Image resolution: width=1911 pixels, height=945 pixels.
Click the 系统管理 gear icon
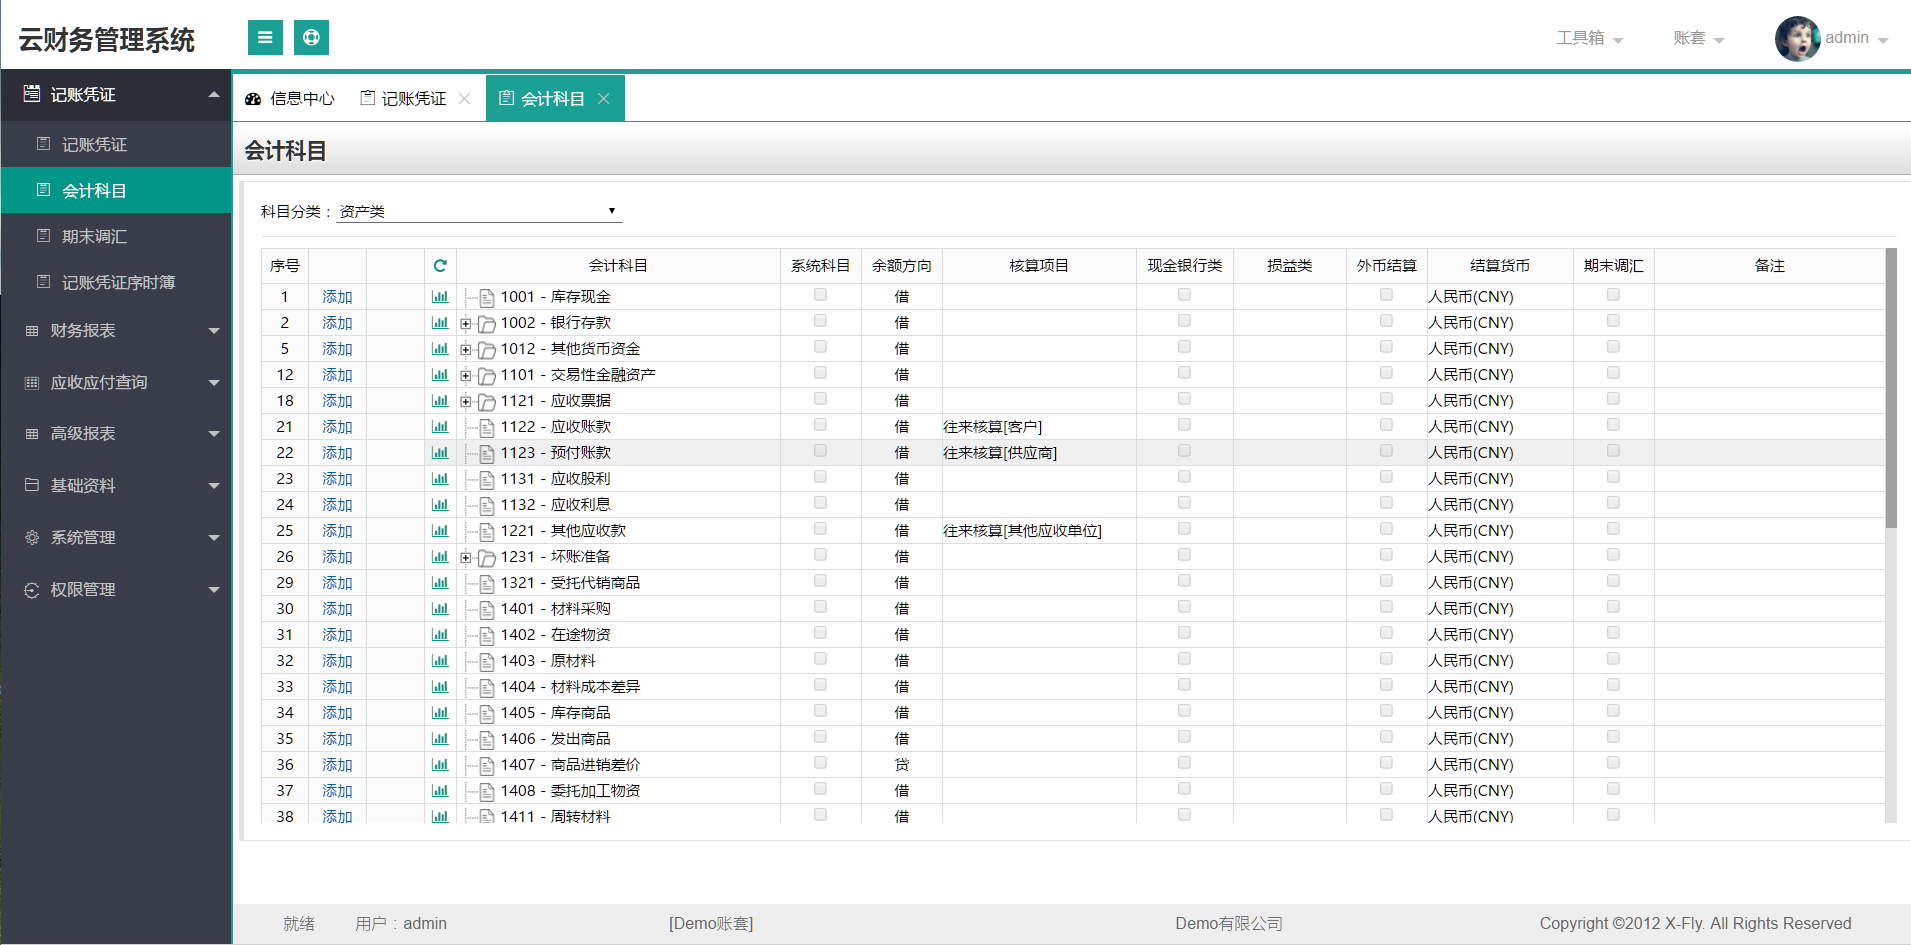click(32, 538)
